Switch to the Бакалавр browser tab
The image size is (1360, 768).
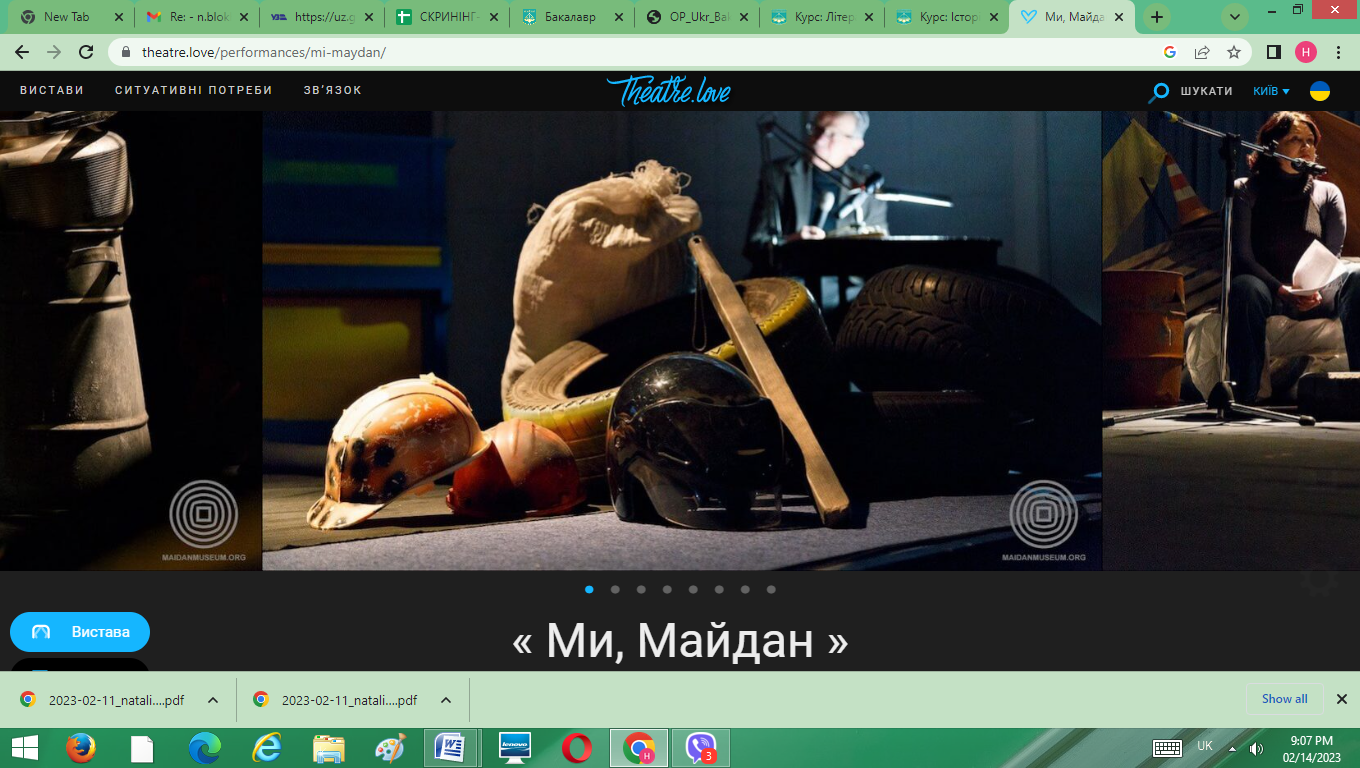coord(573,17)
